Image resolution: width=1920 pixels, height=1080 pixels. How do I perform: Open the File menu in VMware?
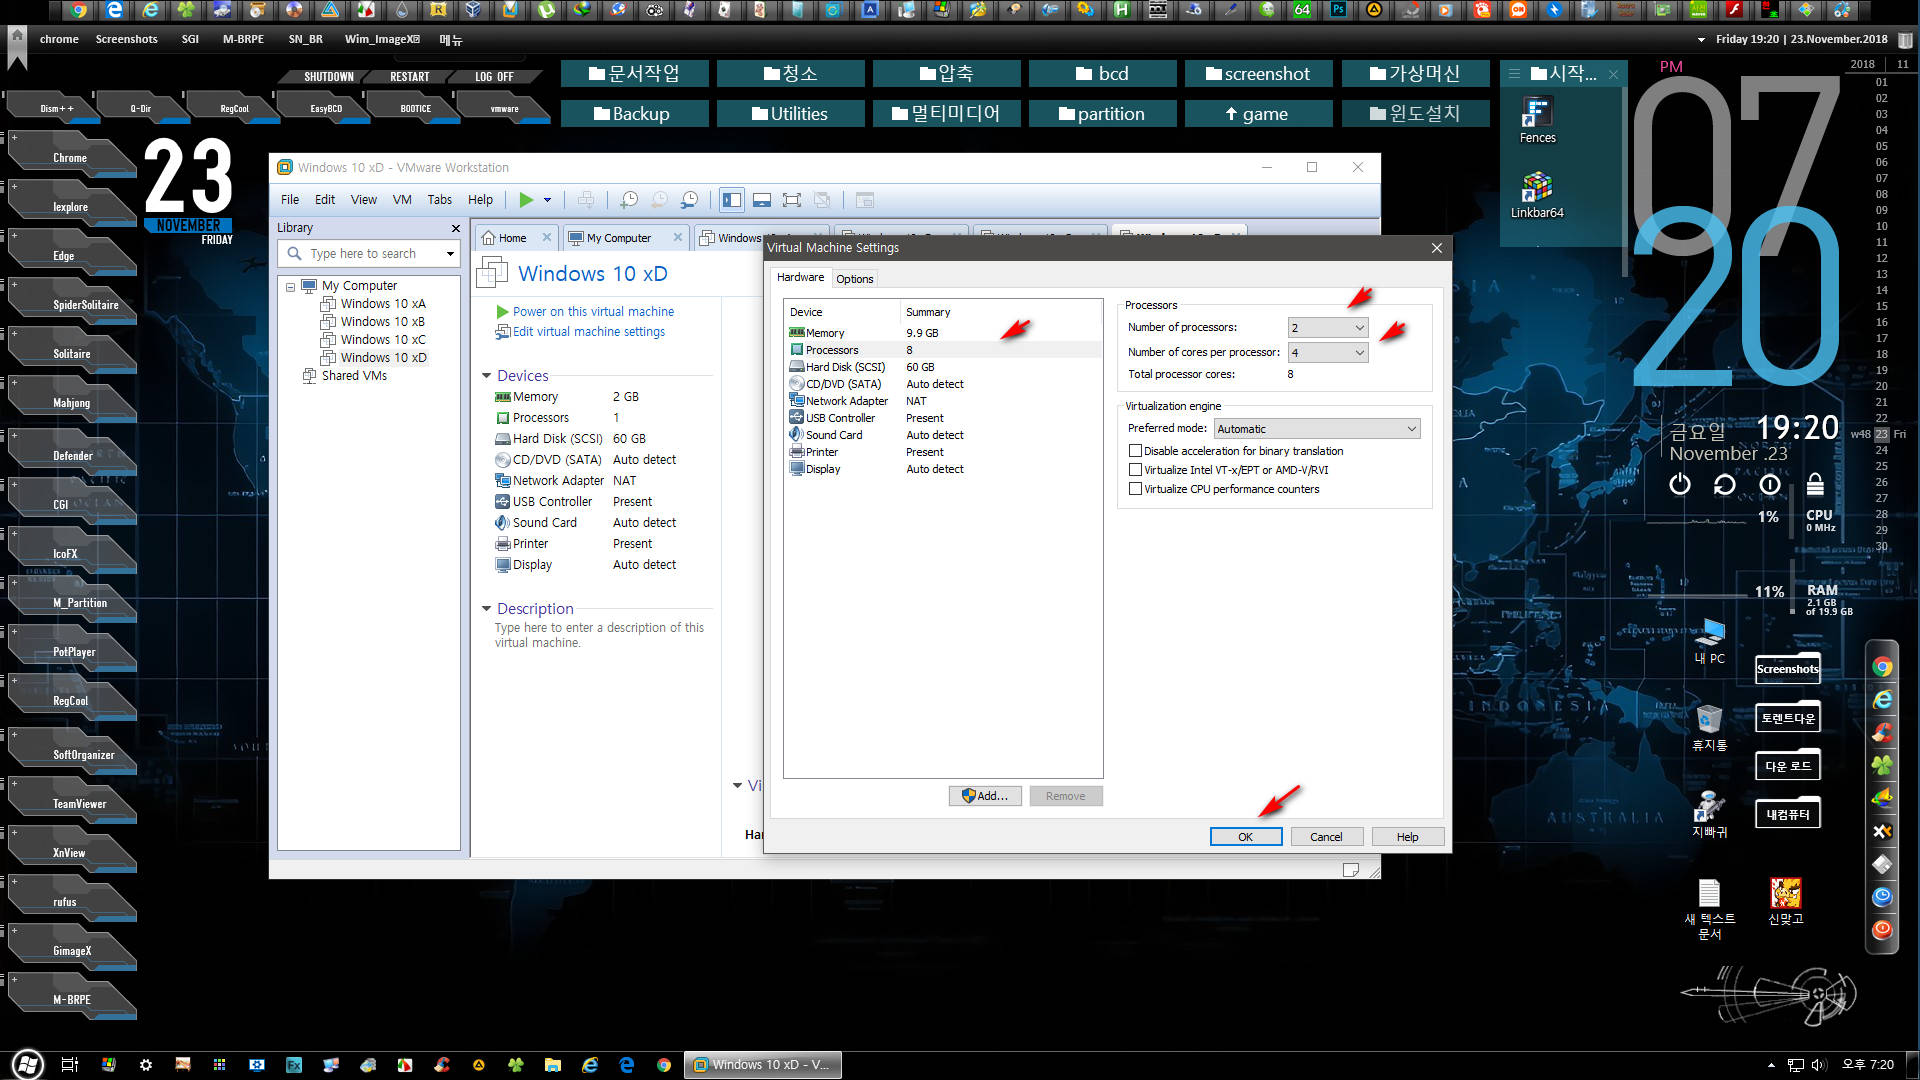[x=290, y=200]
